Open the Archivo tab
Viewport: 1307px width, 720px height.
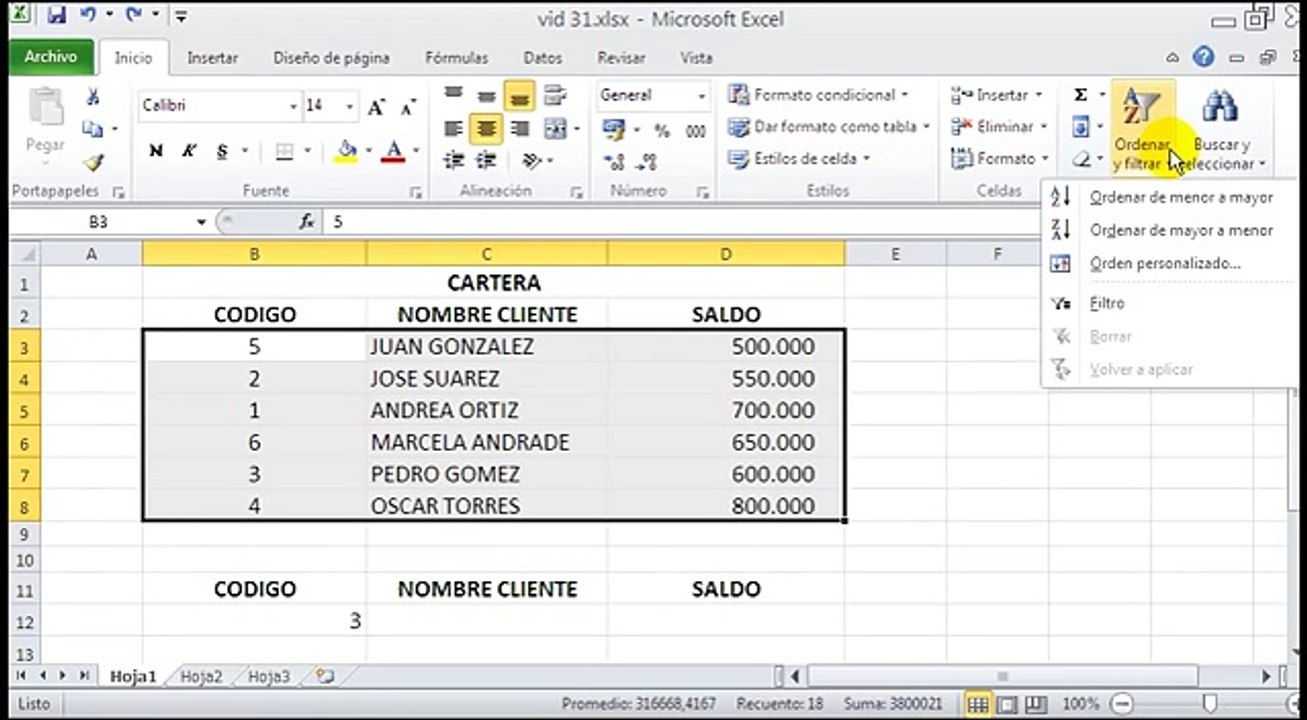[51, 57]
